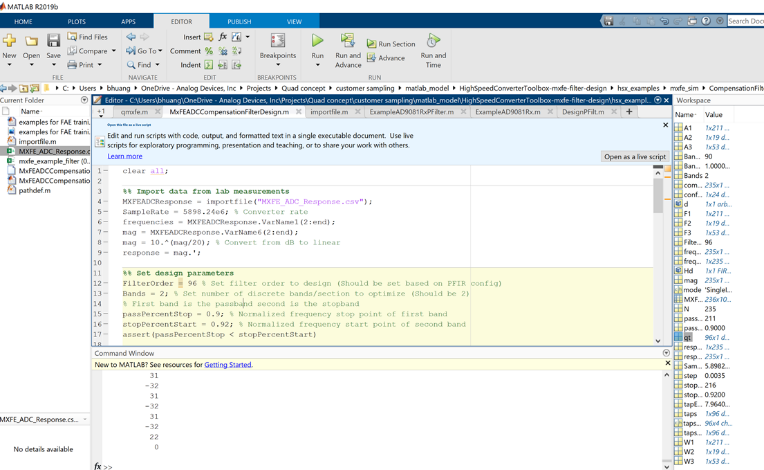Run the script with green Run arrow
Viewport: 764px width, 470px height.
click(x=317, y=41)
